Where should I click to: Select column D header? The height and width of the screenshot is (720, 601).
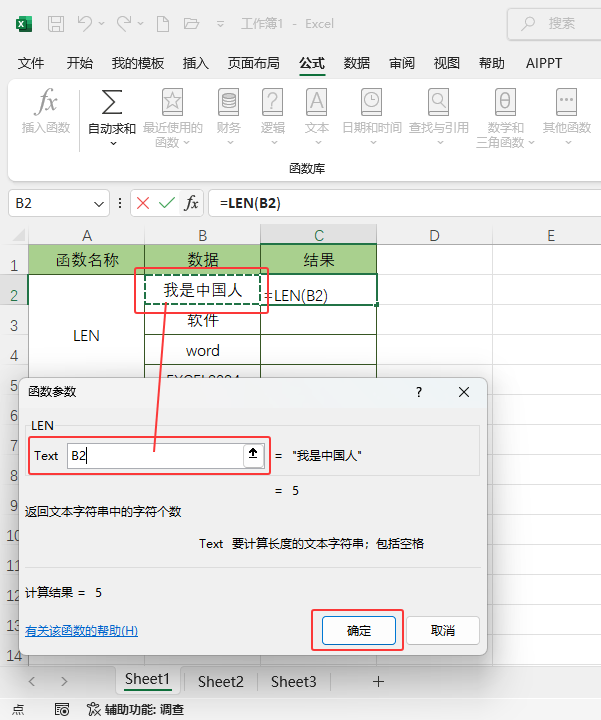434,236
